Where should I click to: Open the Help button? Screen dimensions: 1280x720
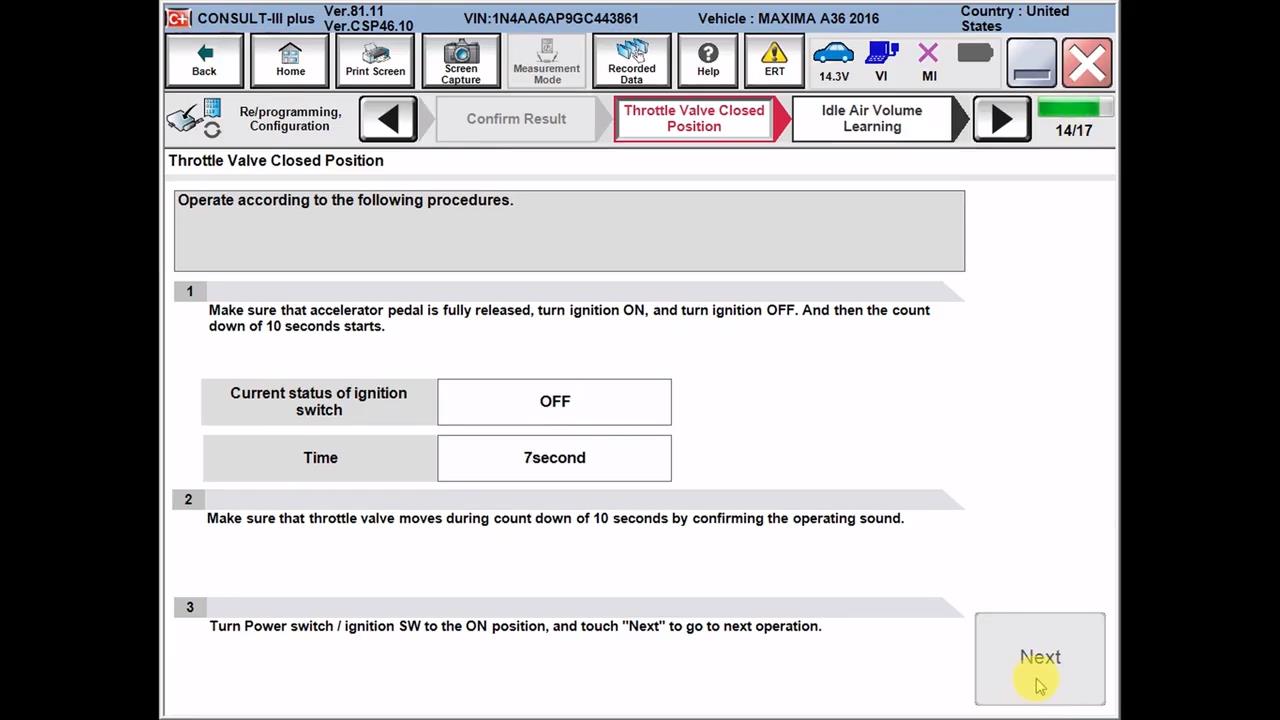point(708,61)
